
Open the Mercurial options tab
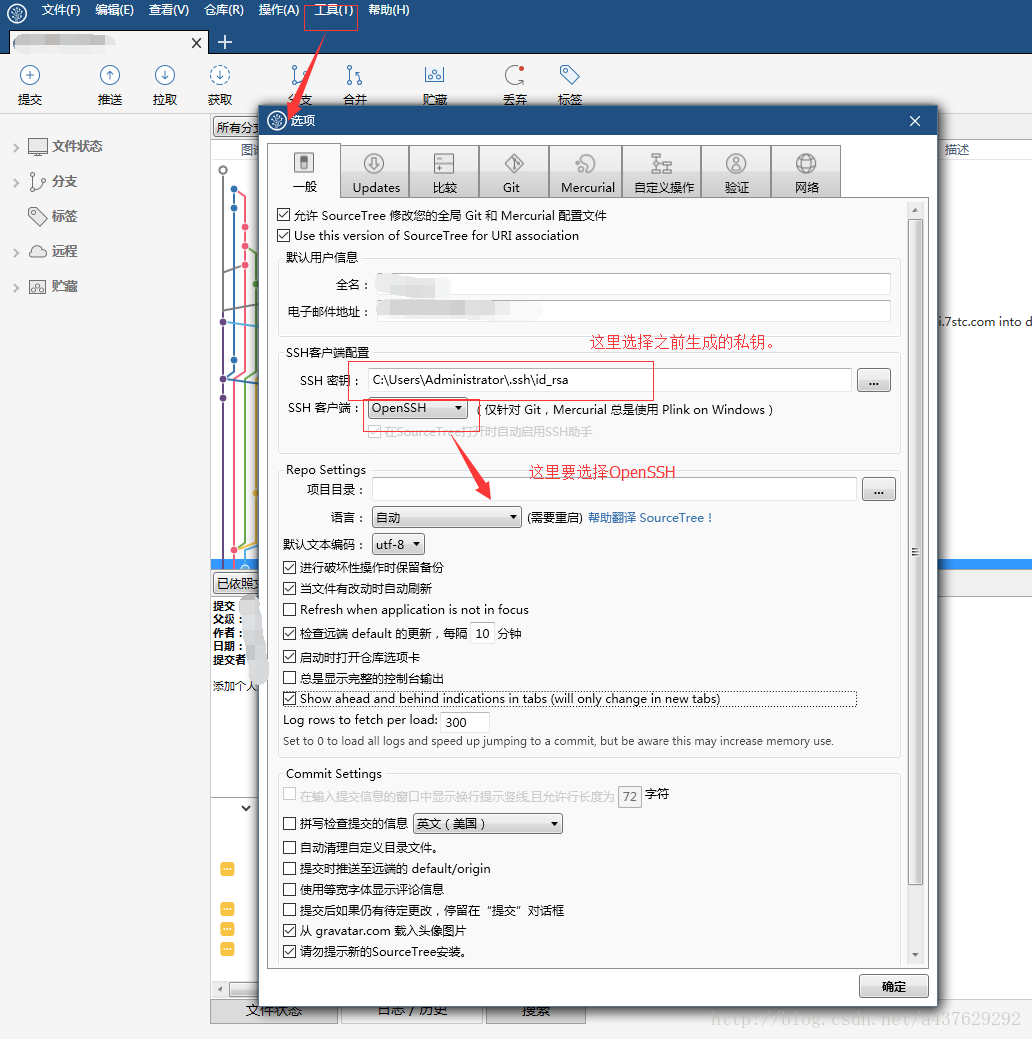pos(587,172)
